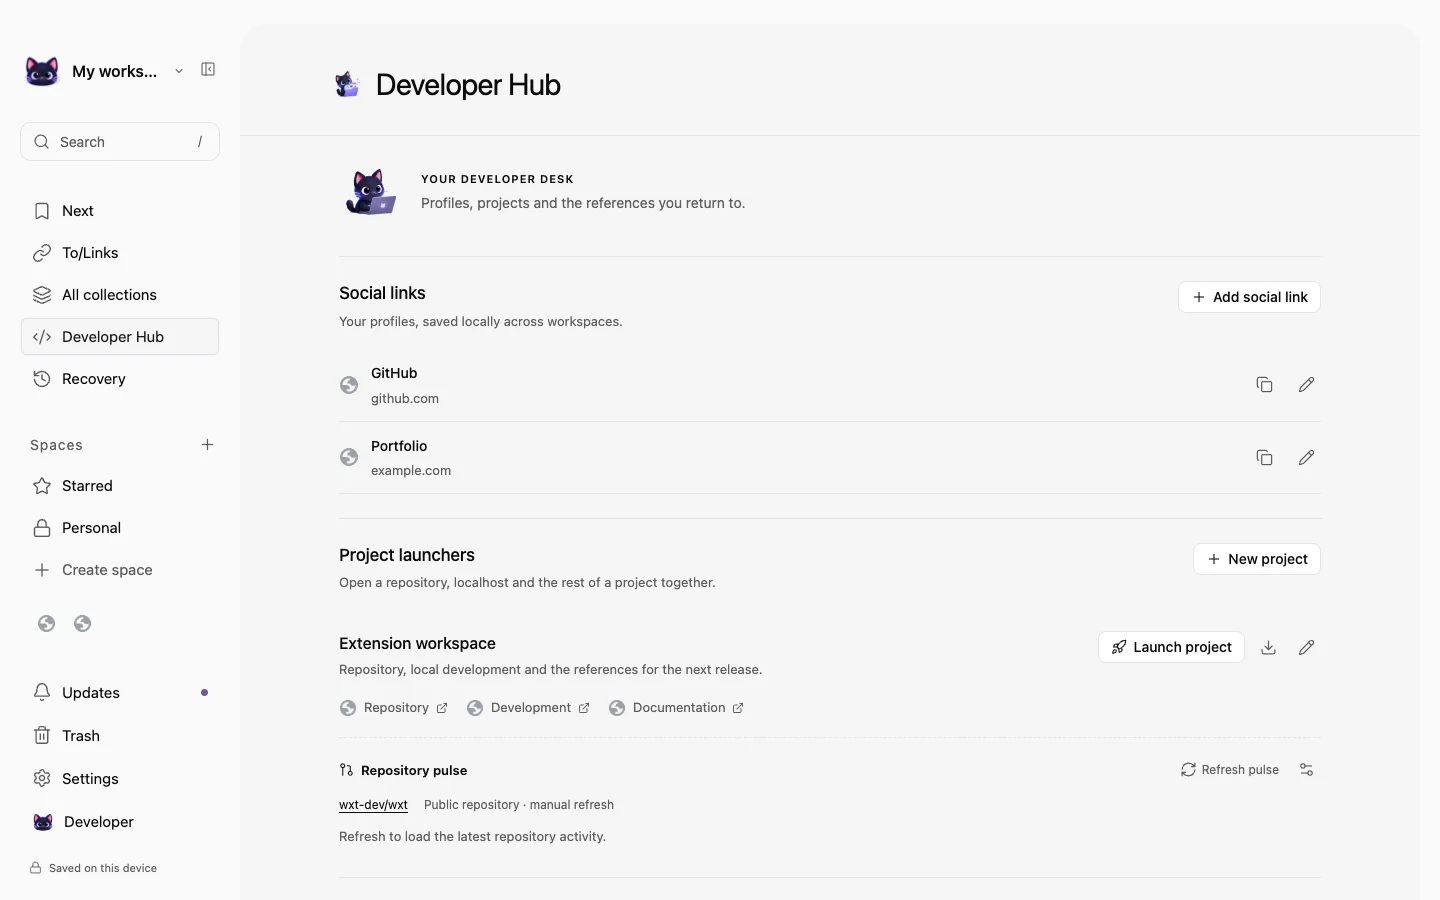Open Repository pulse settings sliders
The width and height of the screenshot is (1440, 900).
click(x=1306, y=770)
